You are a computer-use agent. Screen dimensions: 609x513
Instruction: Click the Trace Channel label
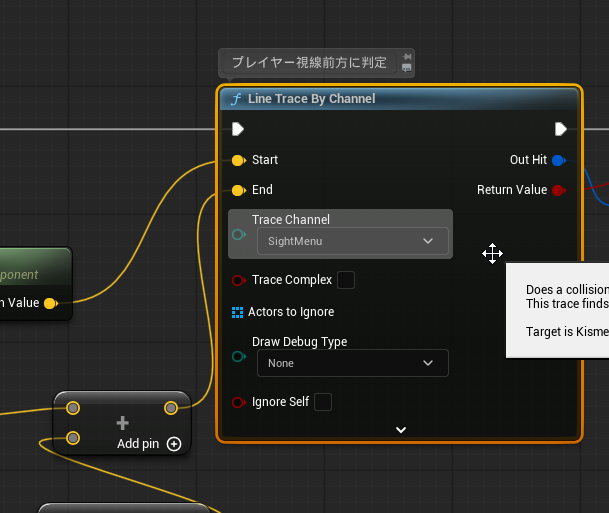coord(291,219)
